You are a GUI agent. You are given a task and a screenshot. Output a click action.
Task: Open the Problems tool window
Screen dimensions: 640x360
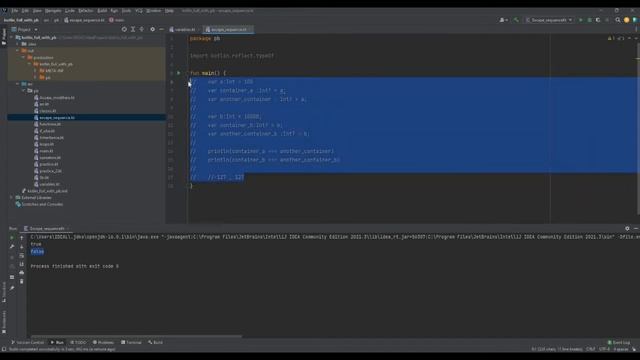[103, 342]
